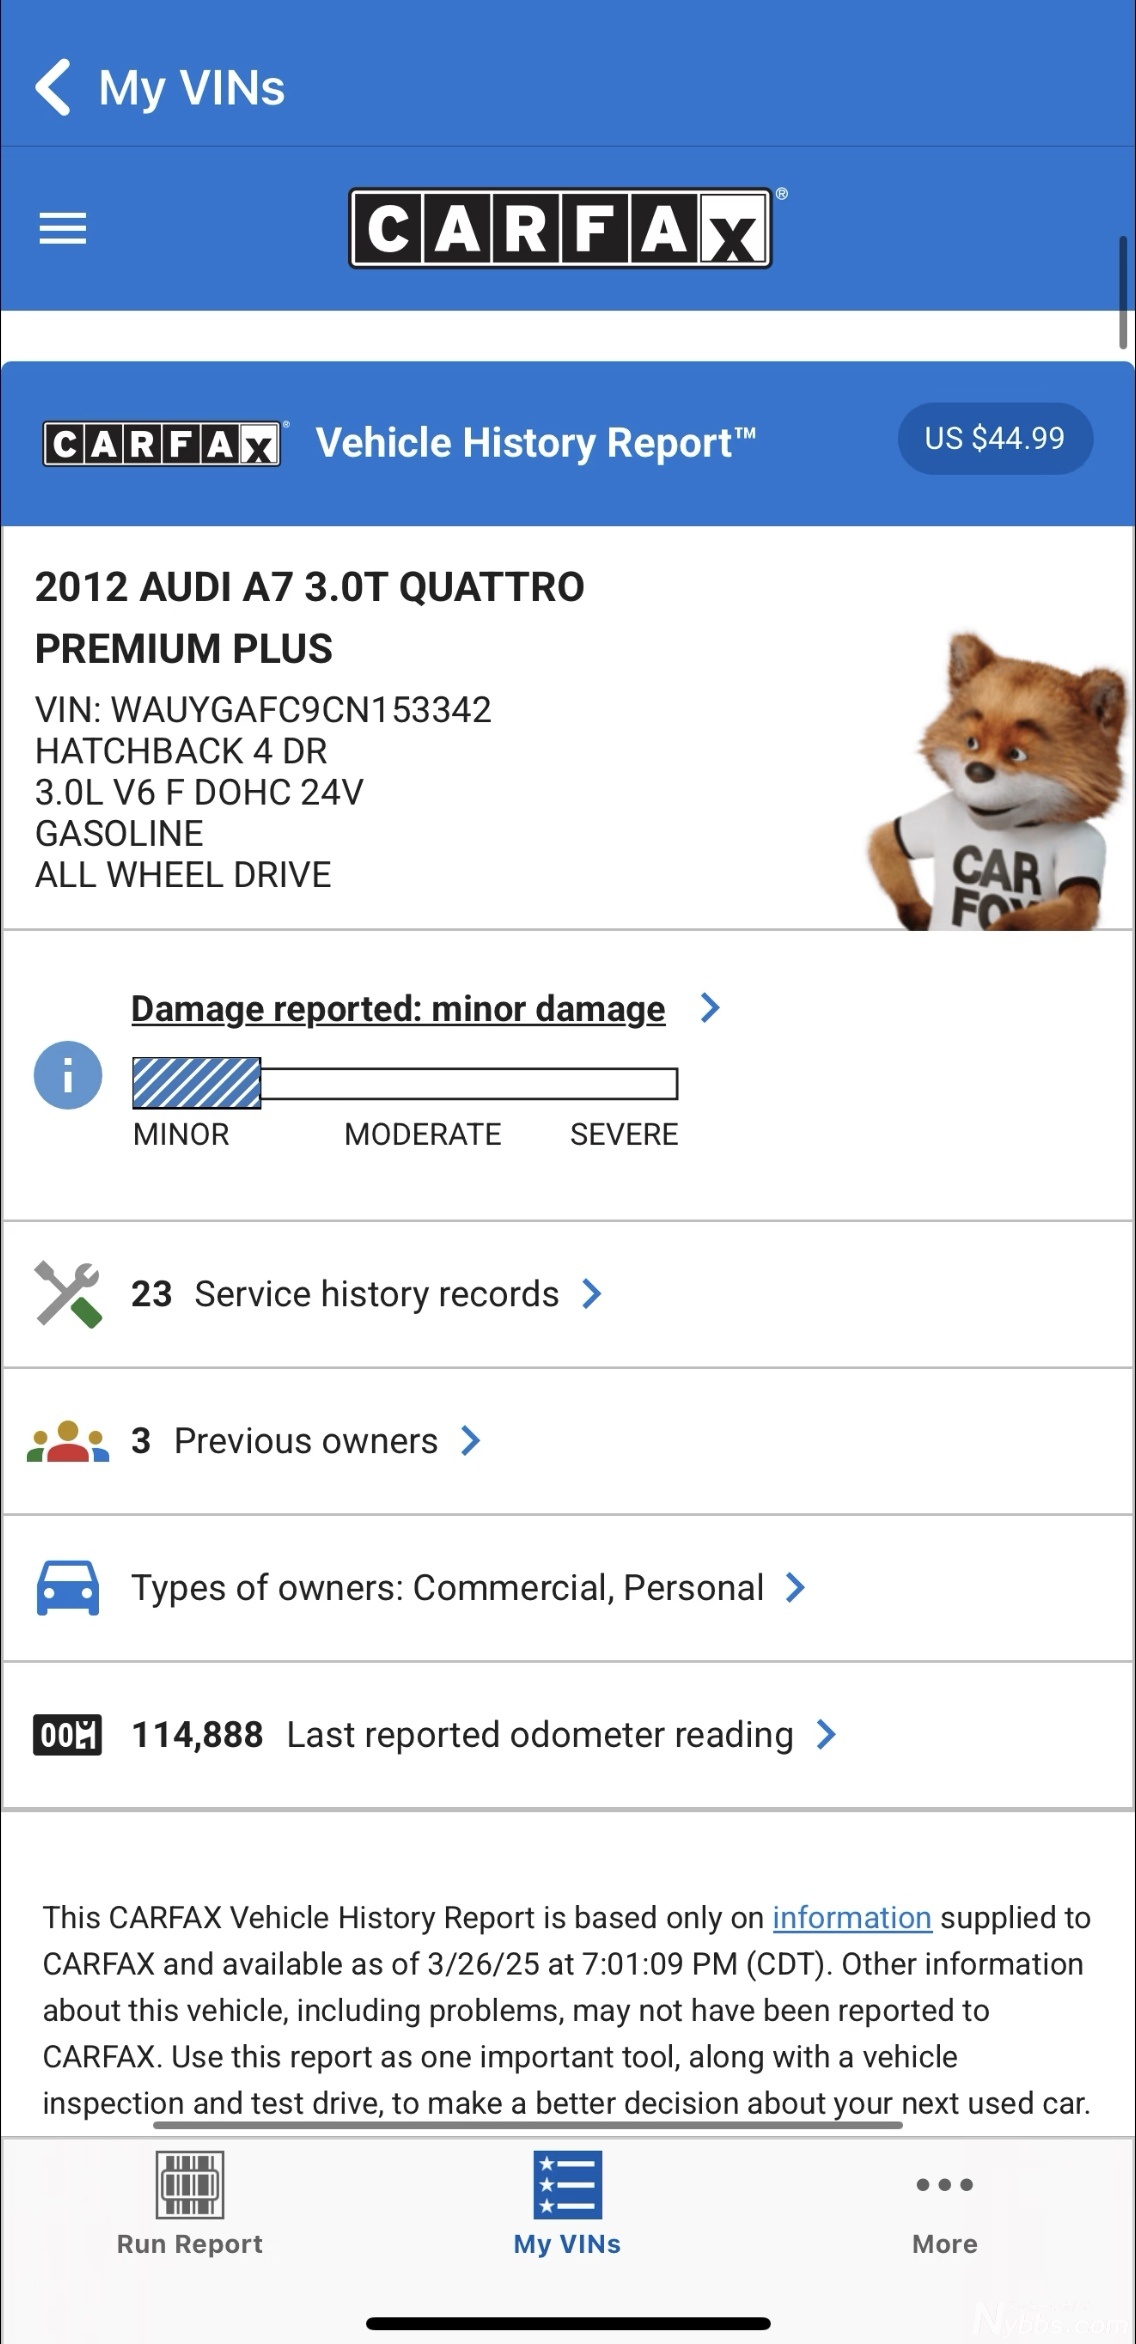Screen dimensions: 1136x2344
Task: Tap the back arrow beside My VINs
Action: click(x=53, y=88)
